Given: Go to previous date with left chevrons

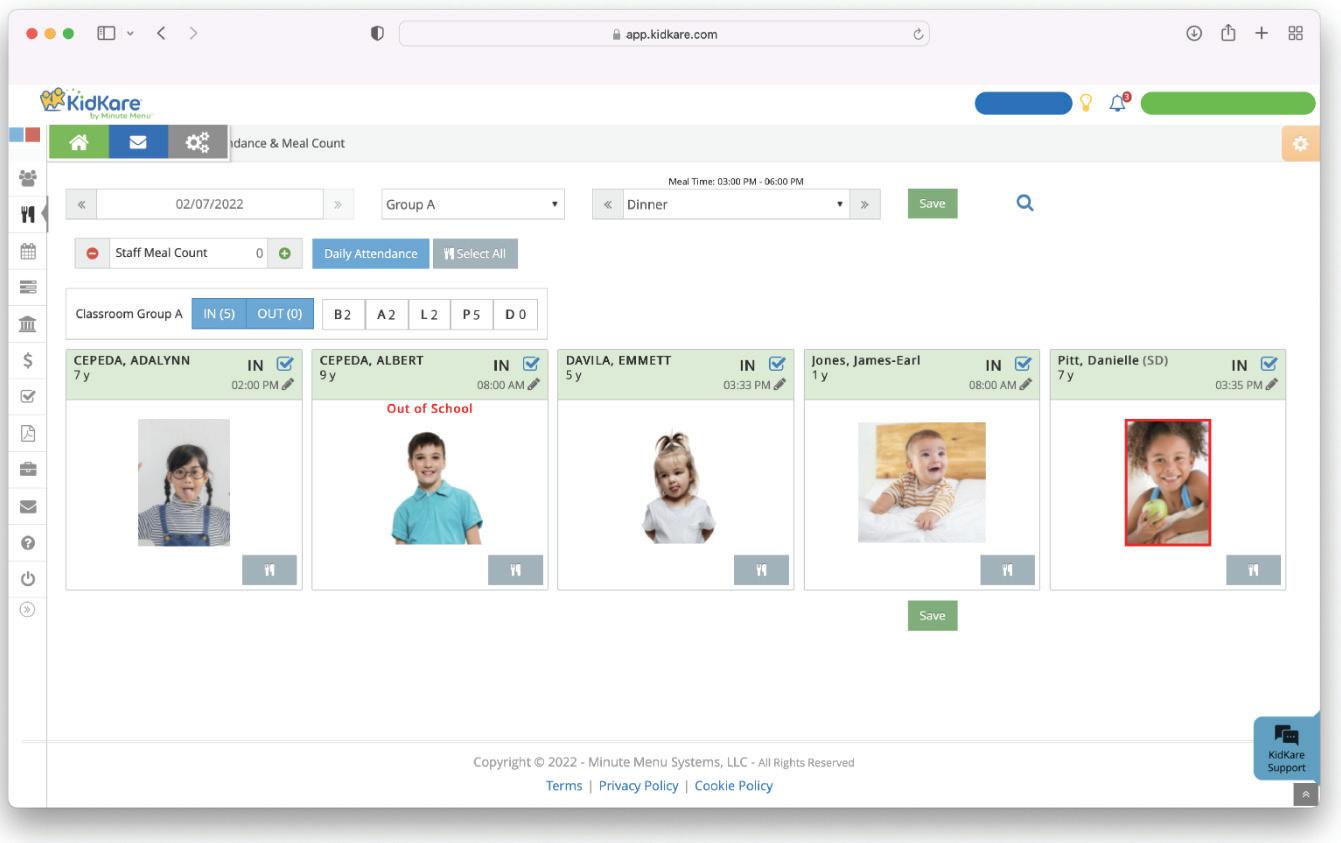Looking at the screenshot, I should 81,204.
